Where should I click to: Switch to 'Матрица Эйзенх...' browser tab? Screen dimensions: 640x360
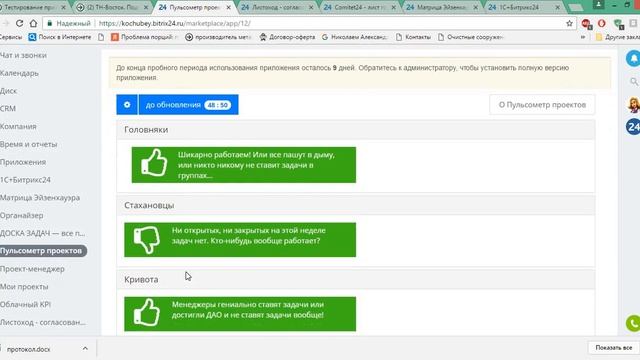442,7
